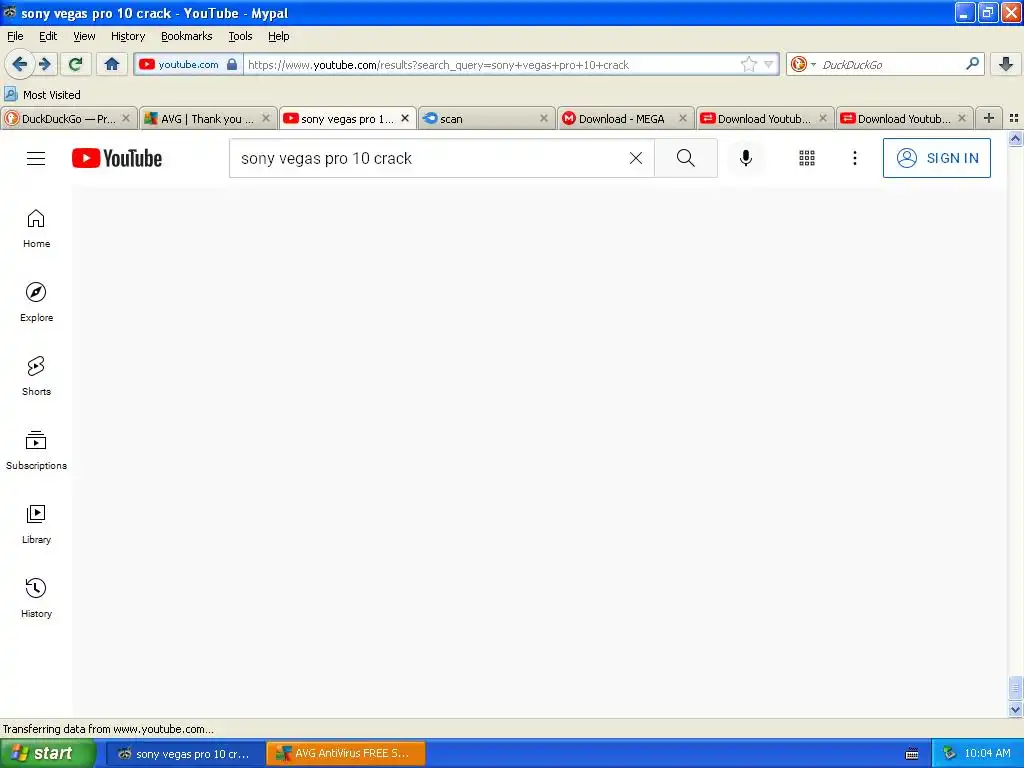Screen dimensions: 1024x768
Task: Close the Download - MEGA tab
Action: [682, 118]
